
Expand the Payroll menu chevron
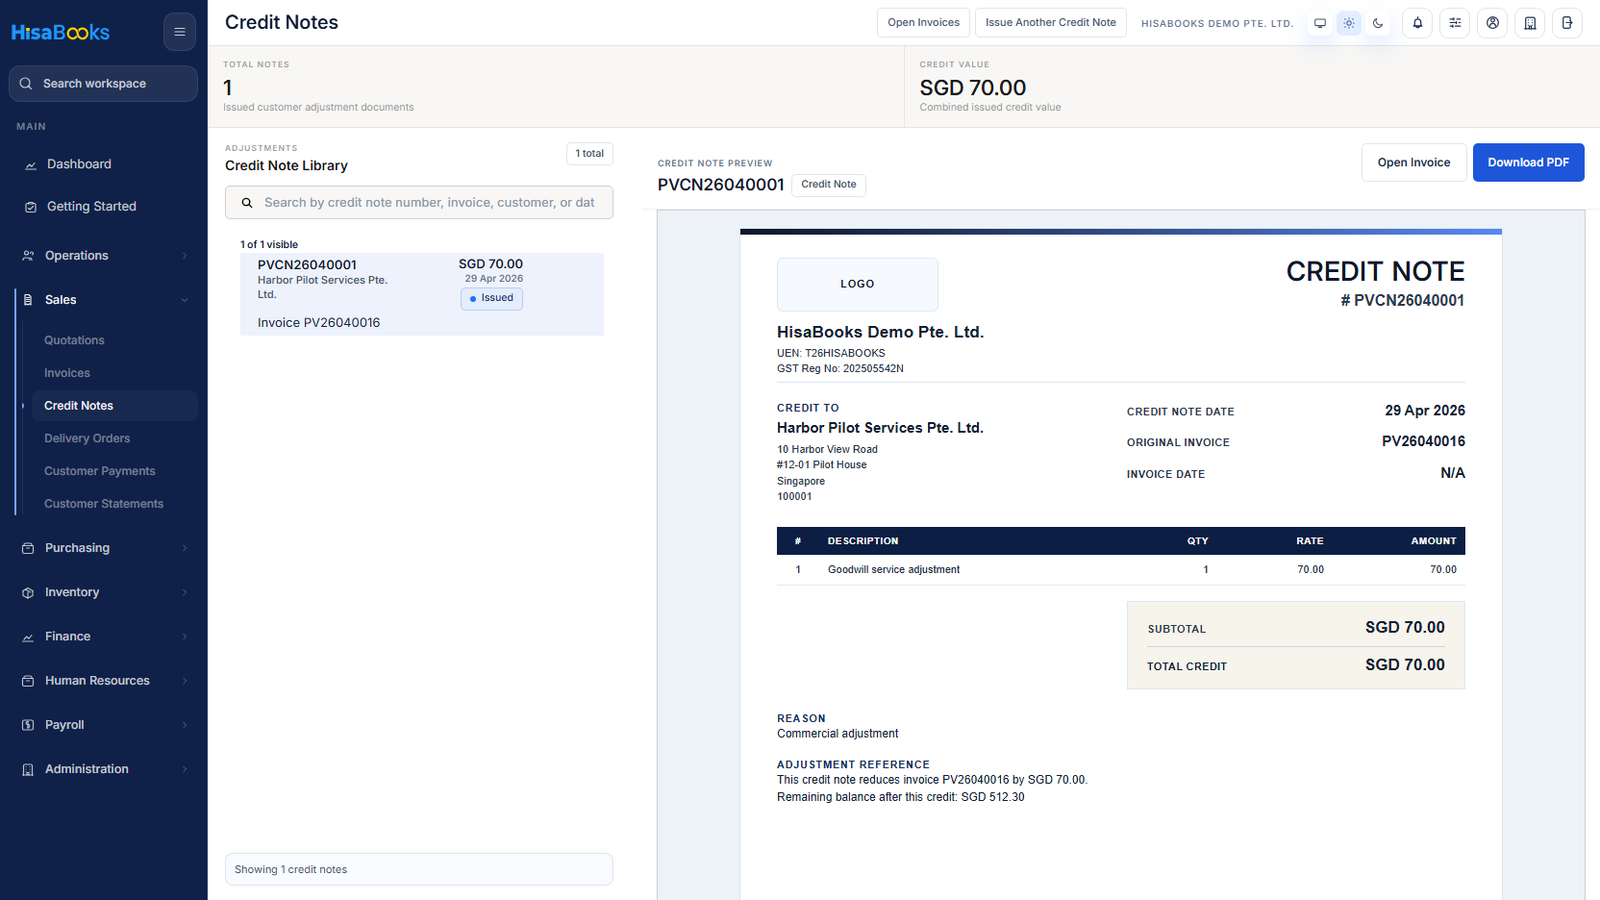point(185,725)
